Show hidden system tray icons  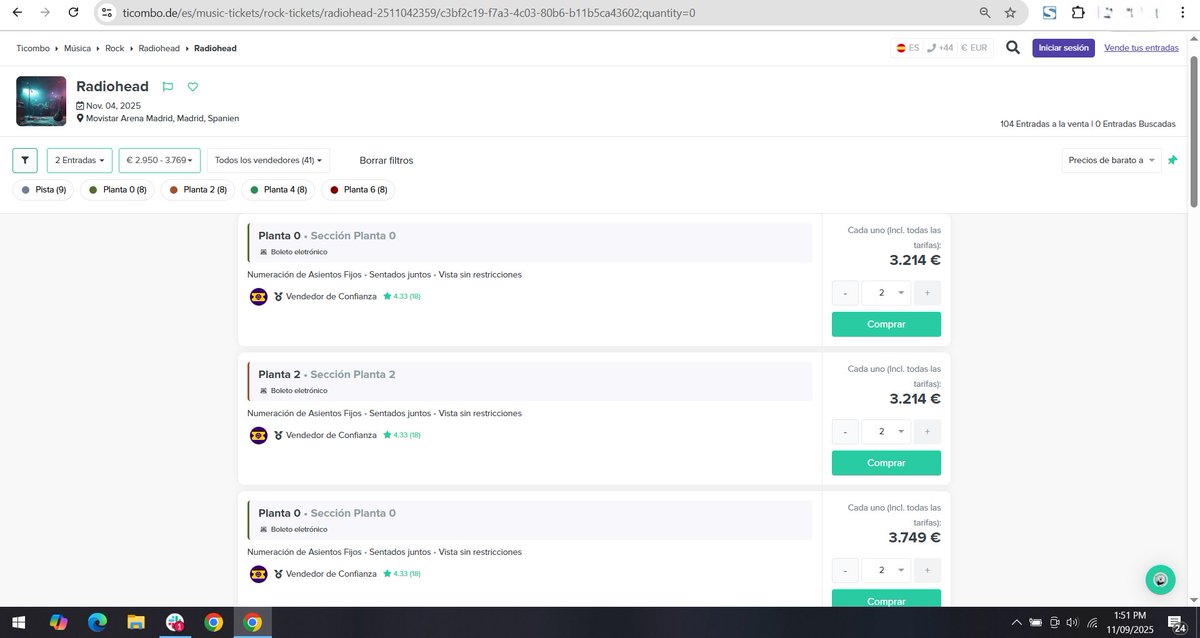[1017, 623]
